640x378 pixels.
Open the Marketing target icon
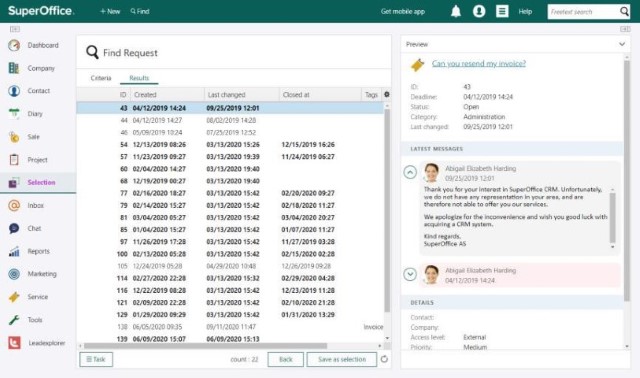tap(14, 274)
